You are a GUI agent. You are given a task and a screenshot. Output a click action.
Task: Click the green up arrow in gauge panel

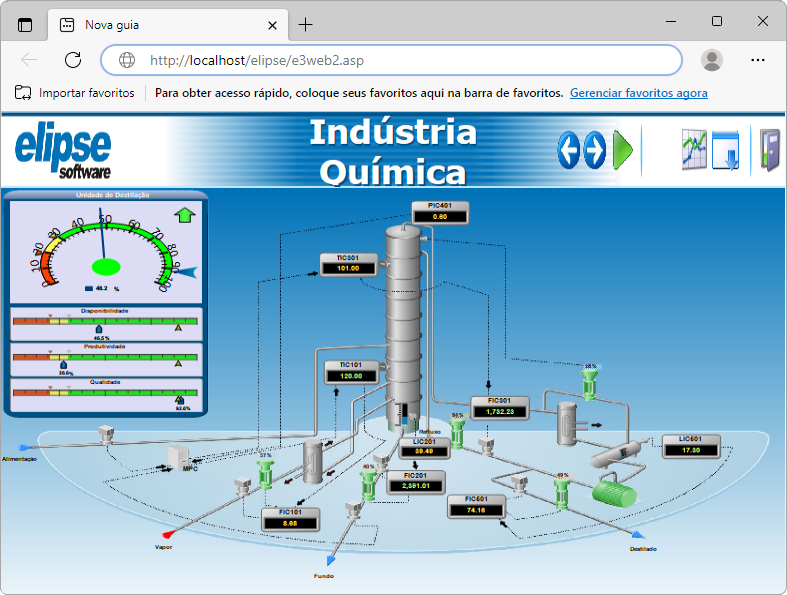(x=185, y=215)
